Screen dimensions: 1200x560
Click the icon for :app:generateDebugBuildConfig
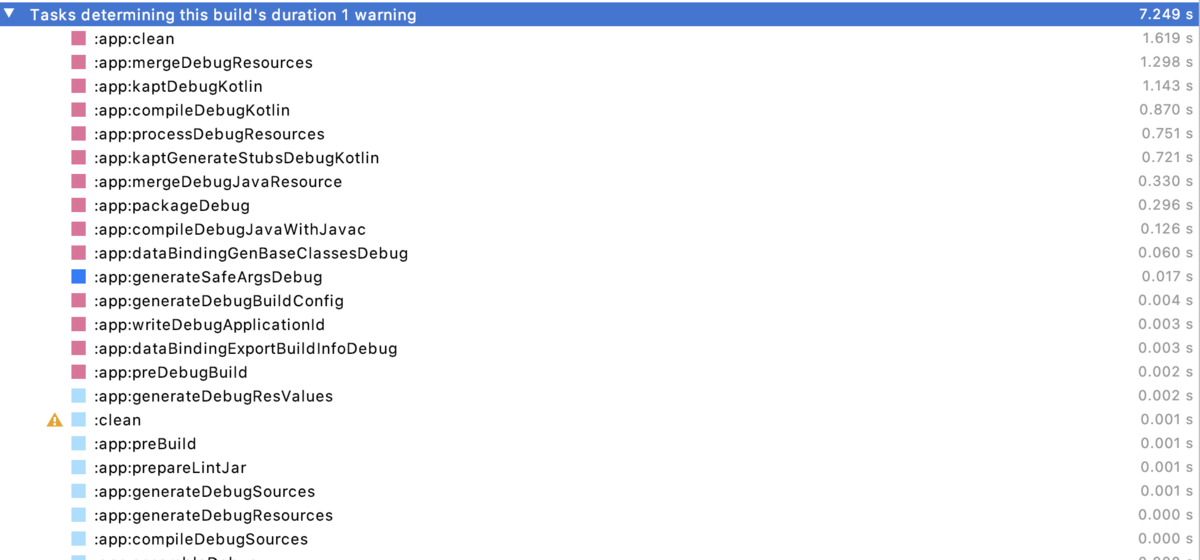pyautogui.click(x=79, y=301)
